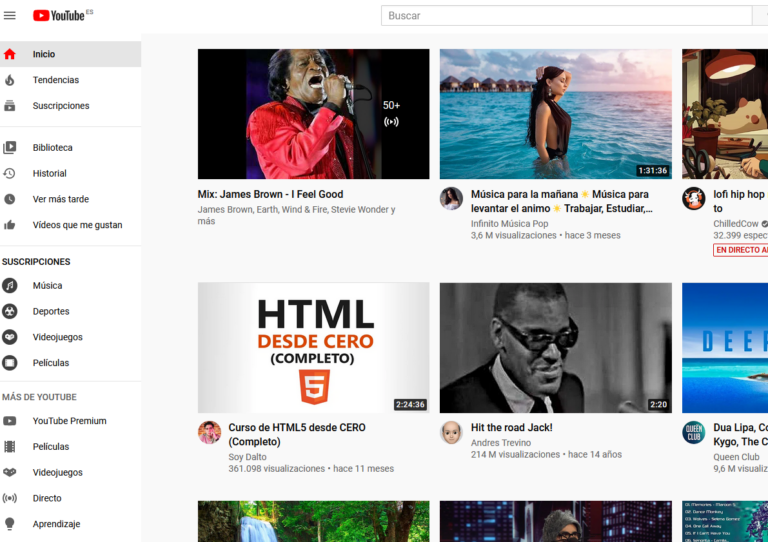Click the Suscripciones sidebar icon
Screen dimensions: 768x542
10,106
